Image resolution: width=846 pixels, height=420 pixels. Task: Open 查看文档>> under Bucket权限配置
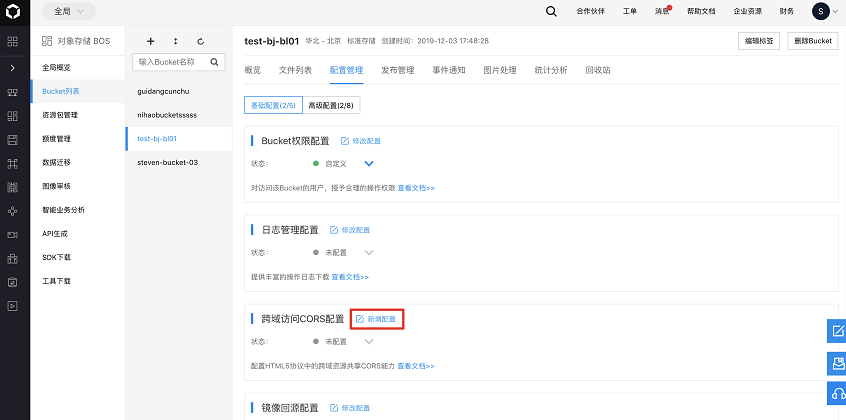416,188
